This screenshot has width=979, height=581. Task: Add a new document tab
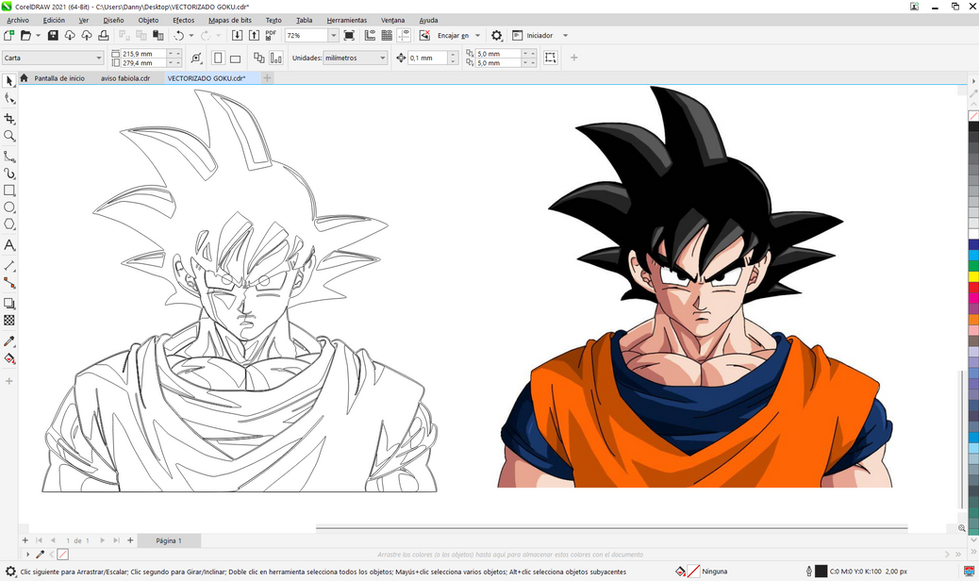point(267,78)
